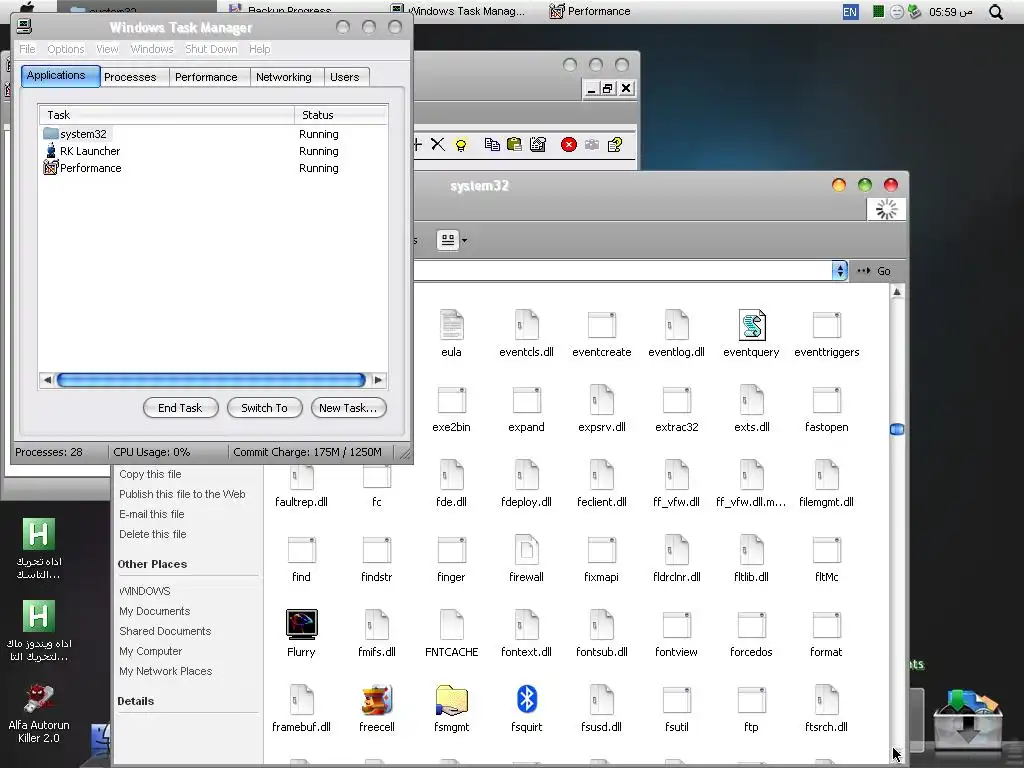
Task: Select the FNTCACHE file icon
Action: click(451, 624)
